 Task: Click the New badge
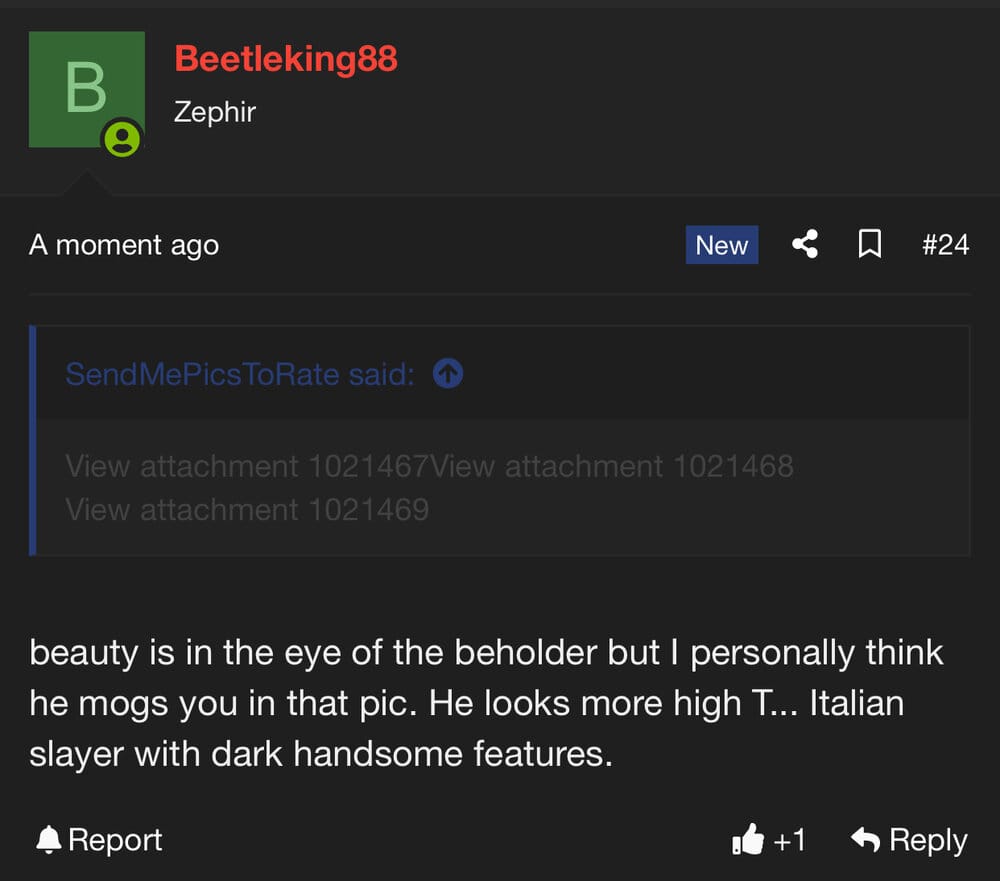pos(721,244)
